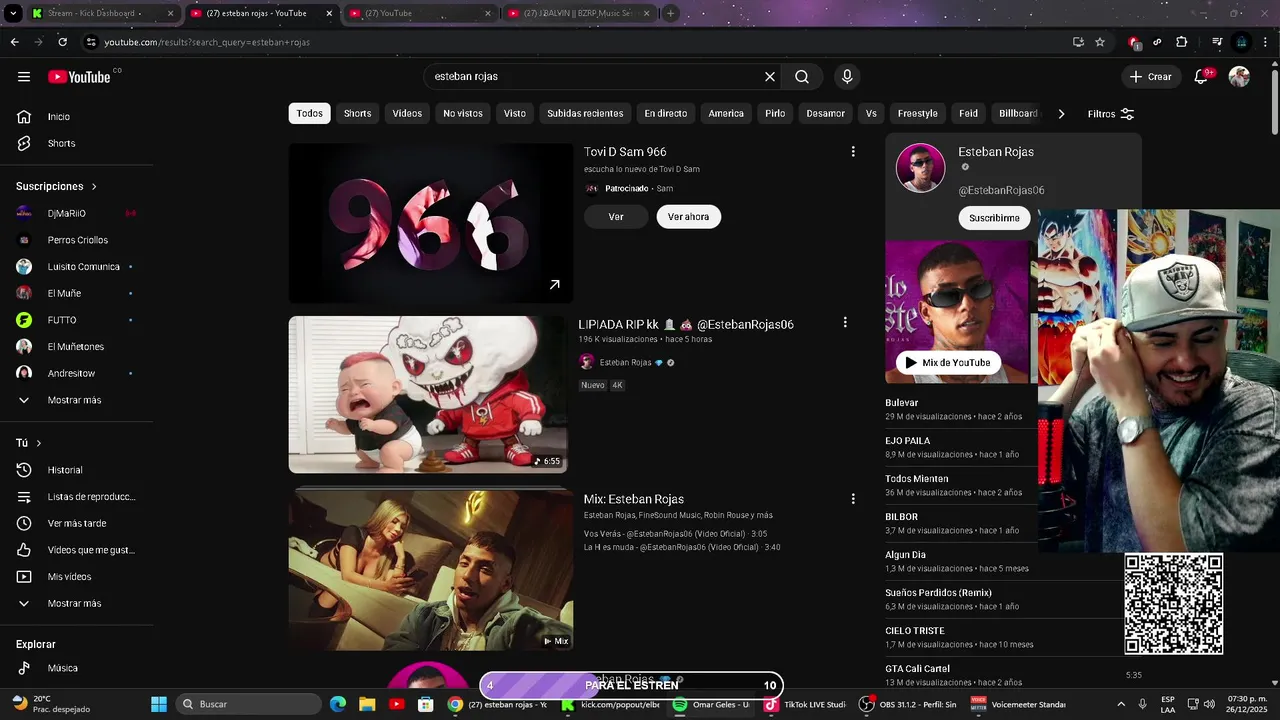This screenshot has height=720, width=1280.
Task: Open options menu for LIPIADA RIP kk video
Action: [845, 323]
